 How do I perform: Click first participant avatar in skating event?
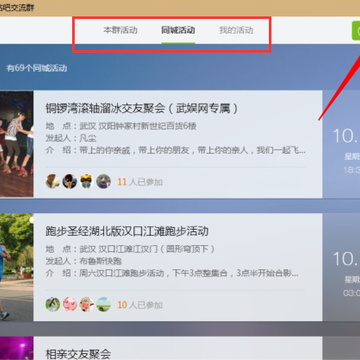coord(53,182)
